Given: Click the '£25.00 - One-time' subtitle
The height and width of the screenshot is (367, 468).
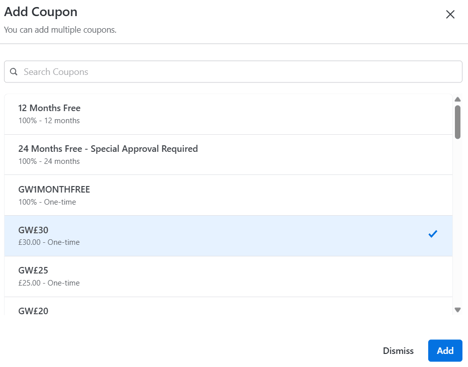Looking at the screenshot, I should point(49,283).
